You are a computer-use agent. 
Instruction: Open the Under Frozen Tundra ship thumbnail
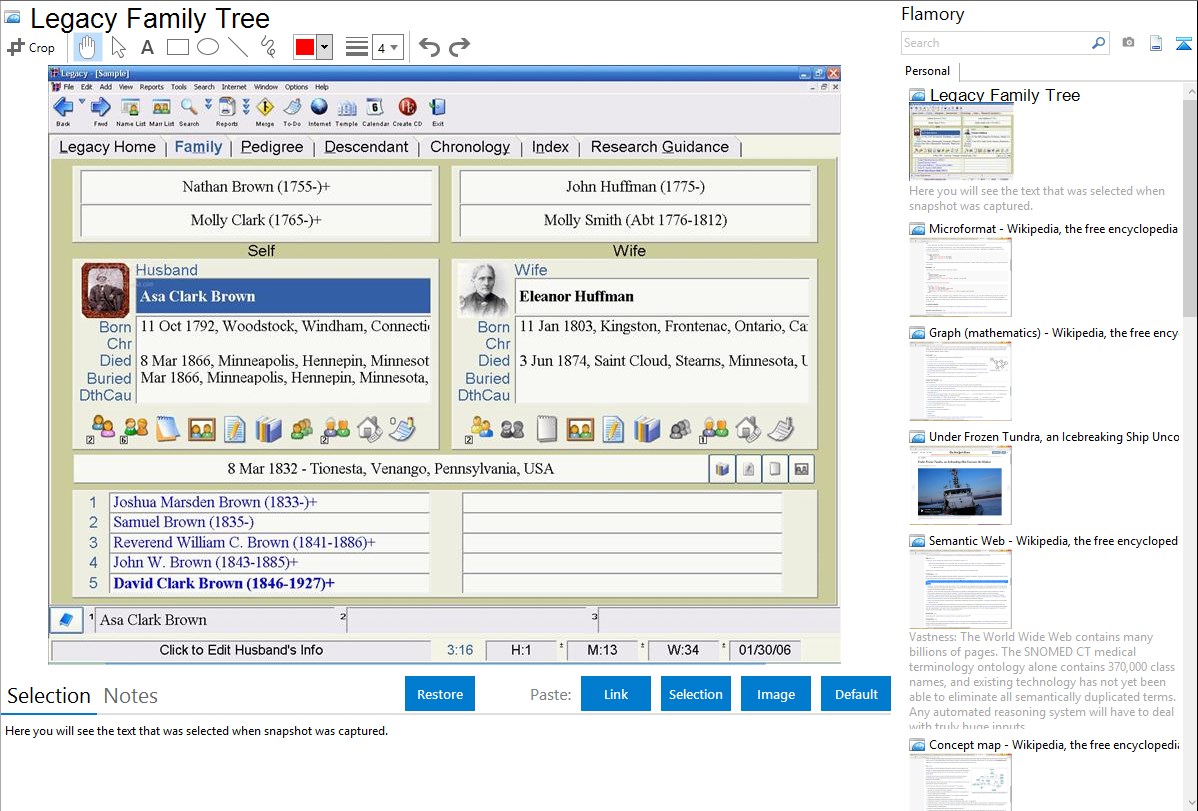tap(960, 485)
